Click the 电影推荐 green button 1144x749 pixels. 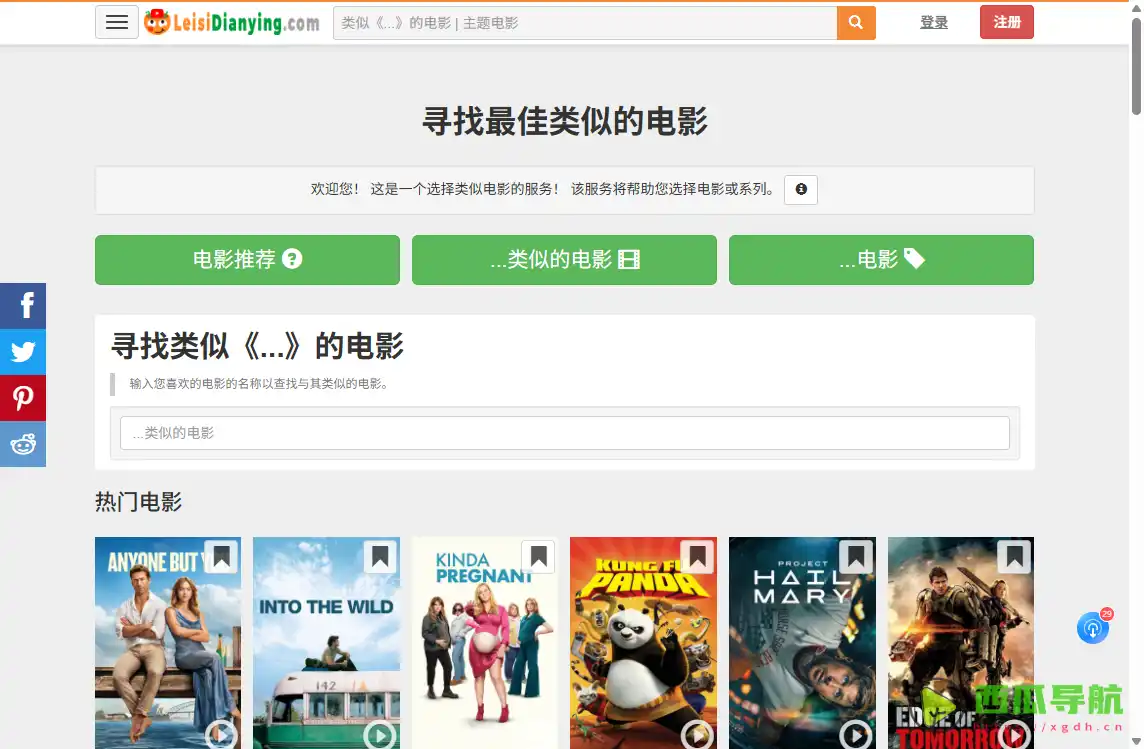(x=247, y=260)
